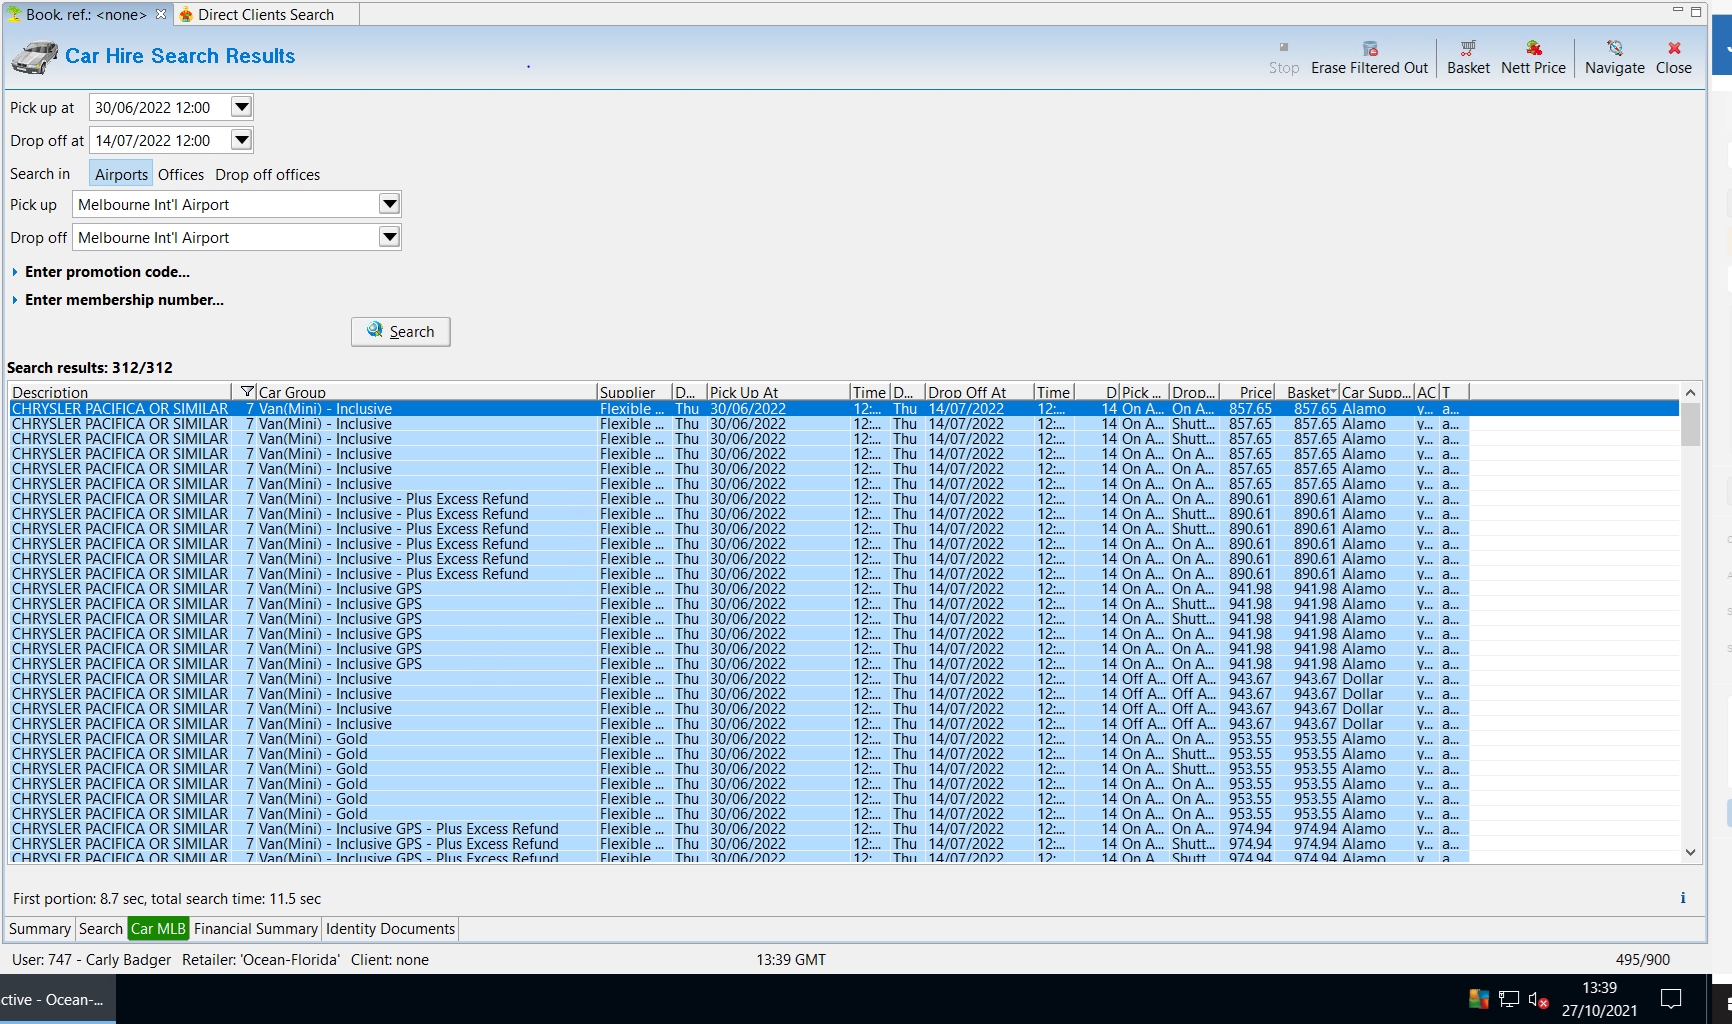This screenshot has height=1024, width=1732.
Task: Close the Book ref tab with its X
Action: (x=161, y=14)
